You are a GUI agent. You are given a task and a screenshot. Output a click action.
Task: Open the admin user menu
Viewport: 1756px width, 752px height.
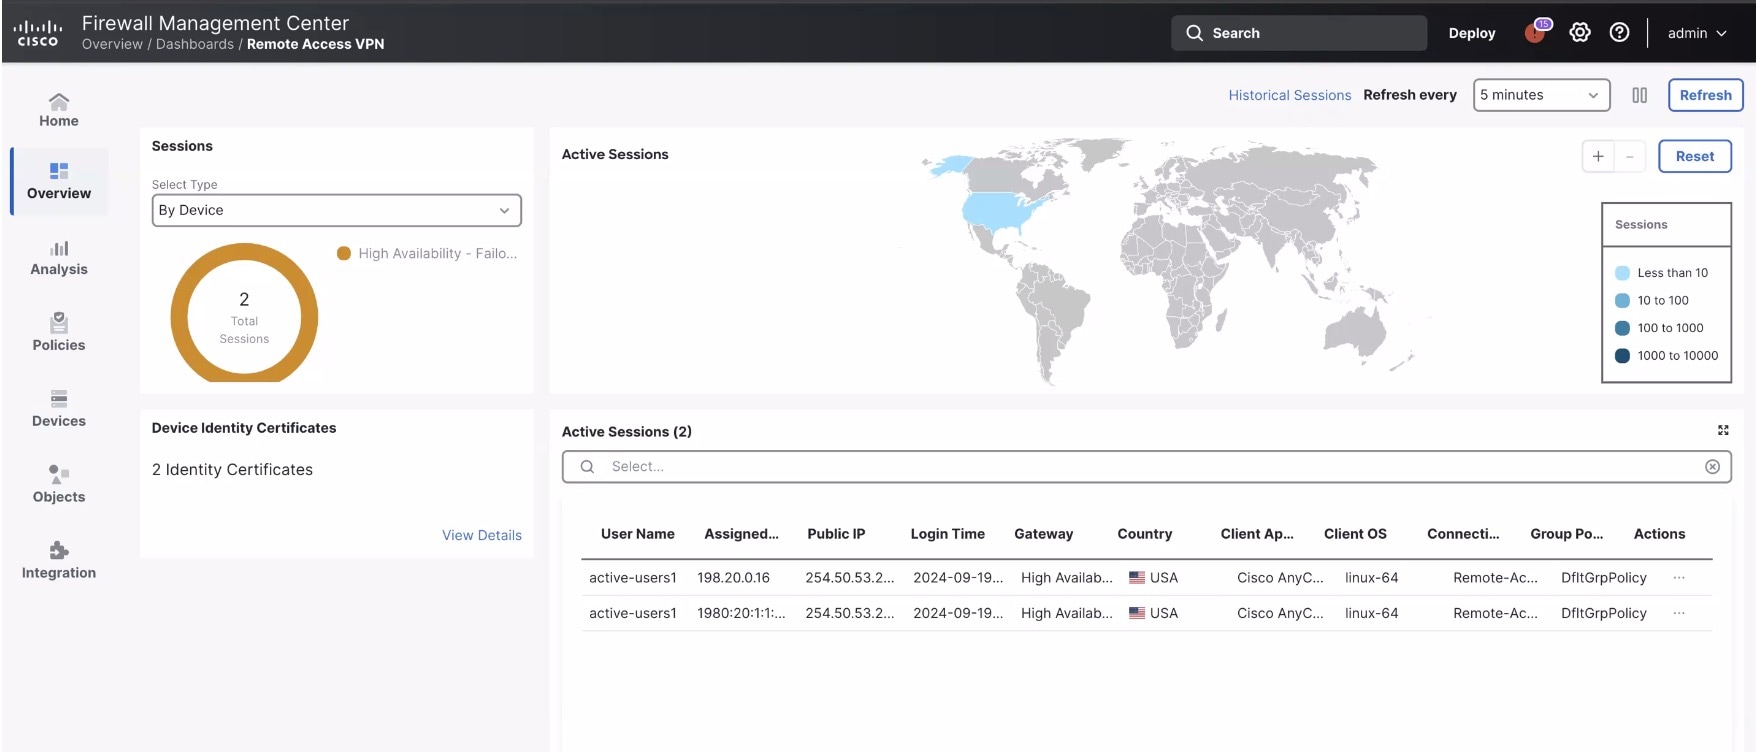(1697, 33)
